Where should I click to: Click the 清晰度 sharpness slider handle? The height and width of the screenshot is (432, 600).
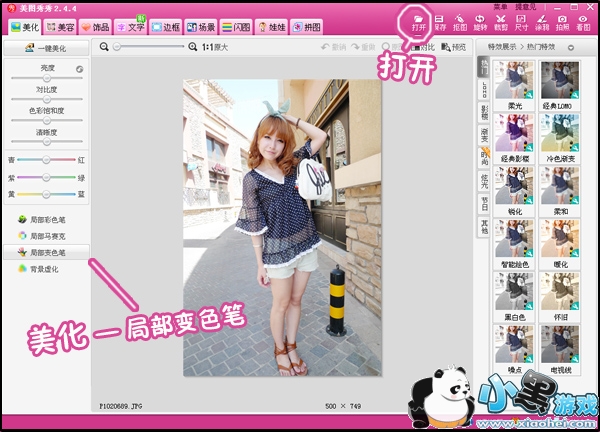point(47,142)
